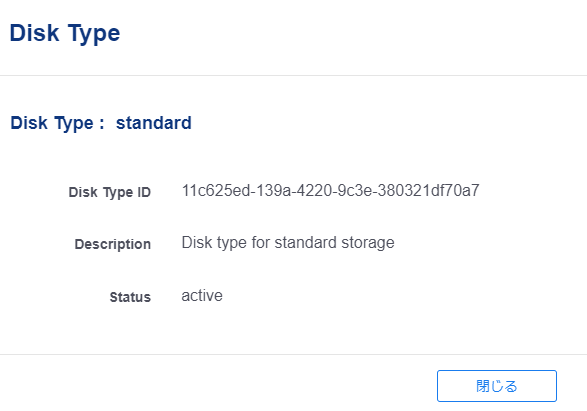Image resolution: width=587 pixels, height=411 pixels.
Task: Click the '11c625ed' segment of the ID
Action: 216,191
